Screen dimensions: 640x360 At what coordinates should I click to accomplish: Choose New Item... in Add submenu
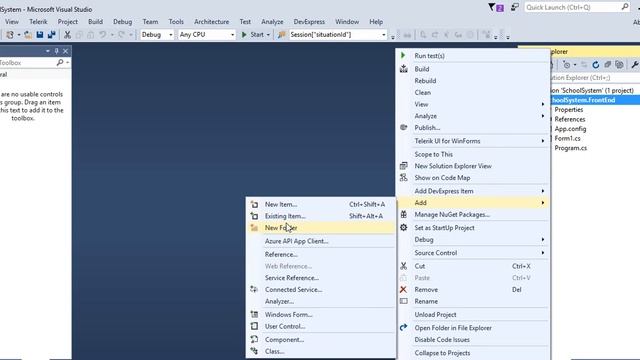click(x=321, y=204)
